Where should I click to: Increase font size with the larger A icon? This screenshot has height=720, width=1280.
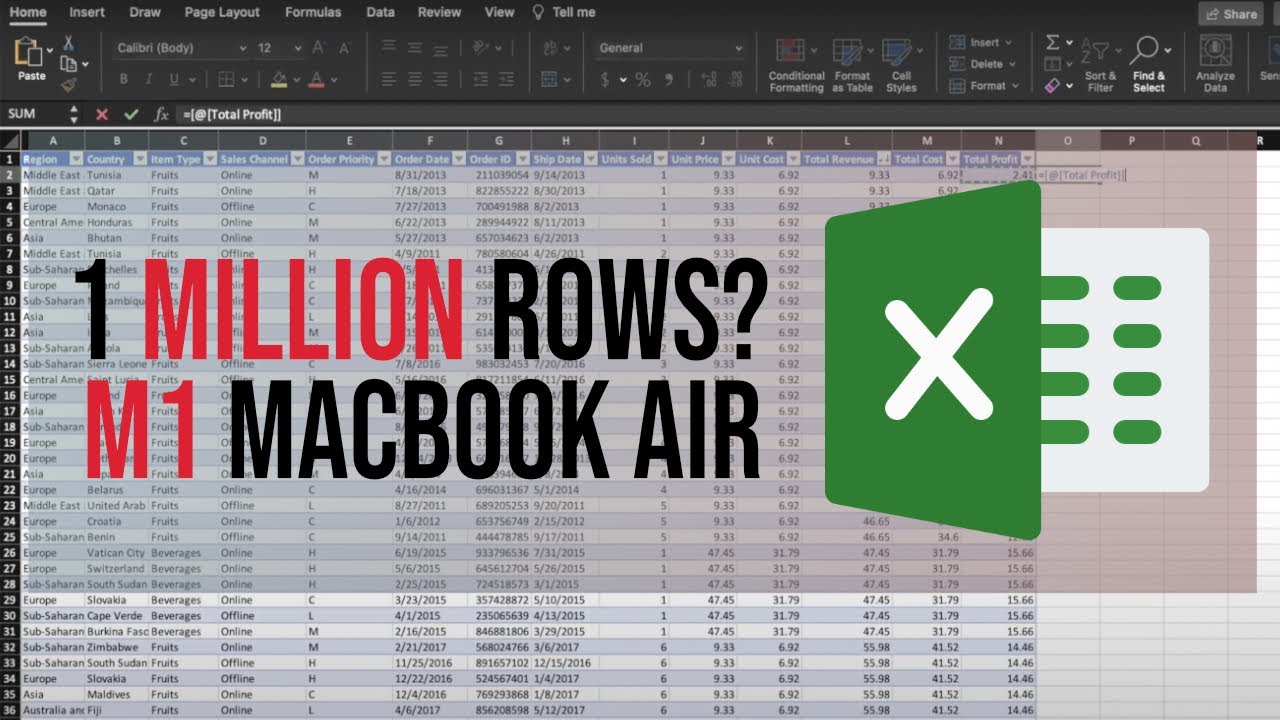tap(319, 48)
